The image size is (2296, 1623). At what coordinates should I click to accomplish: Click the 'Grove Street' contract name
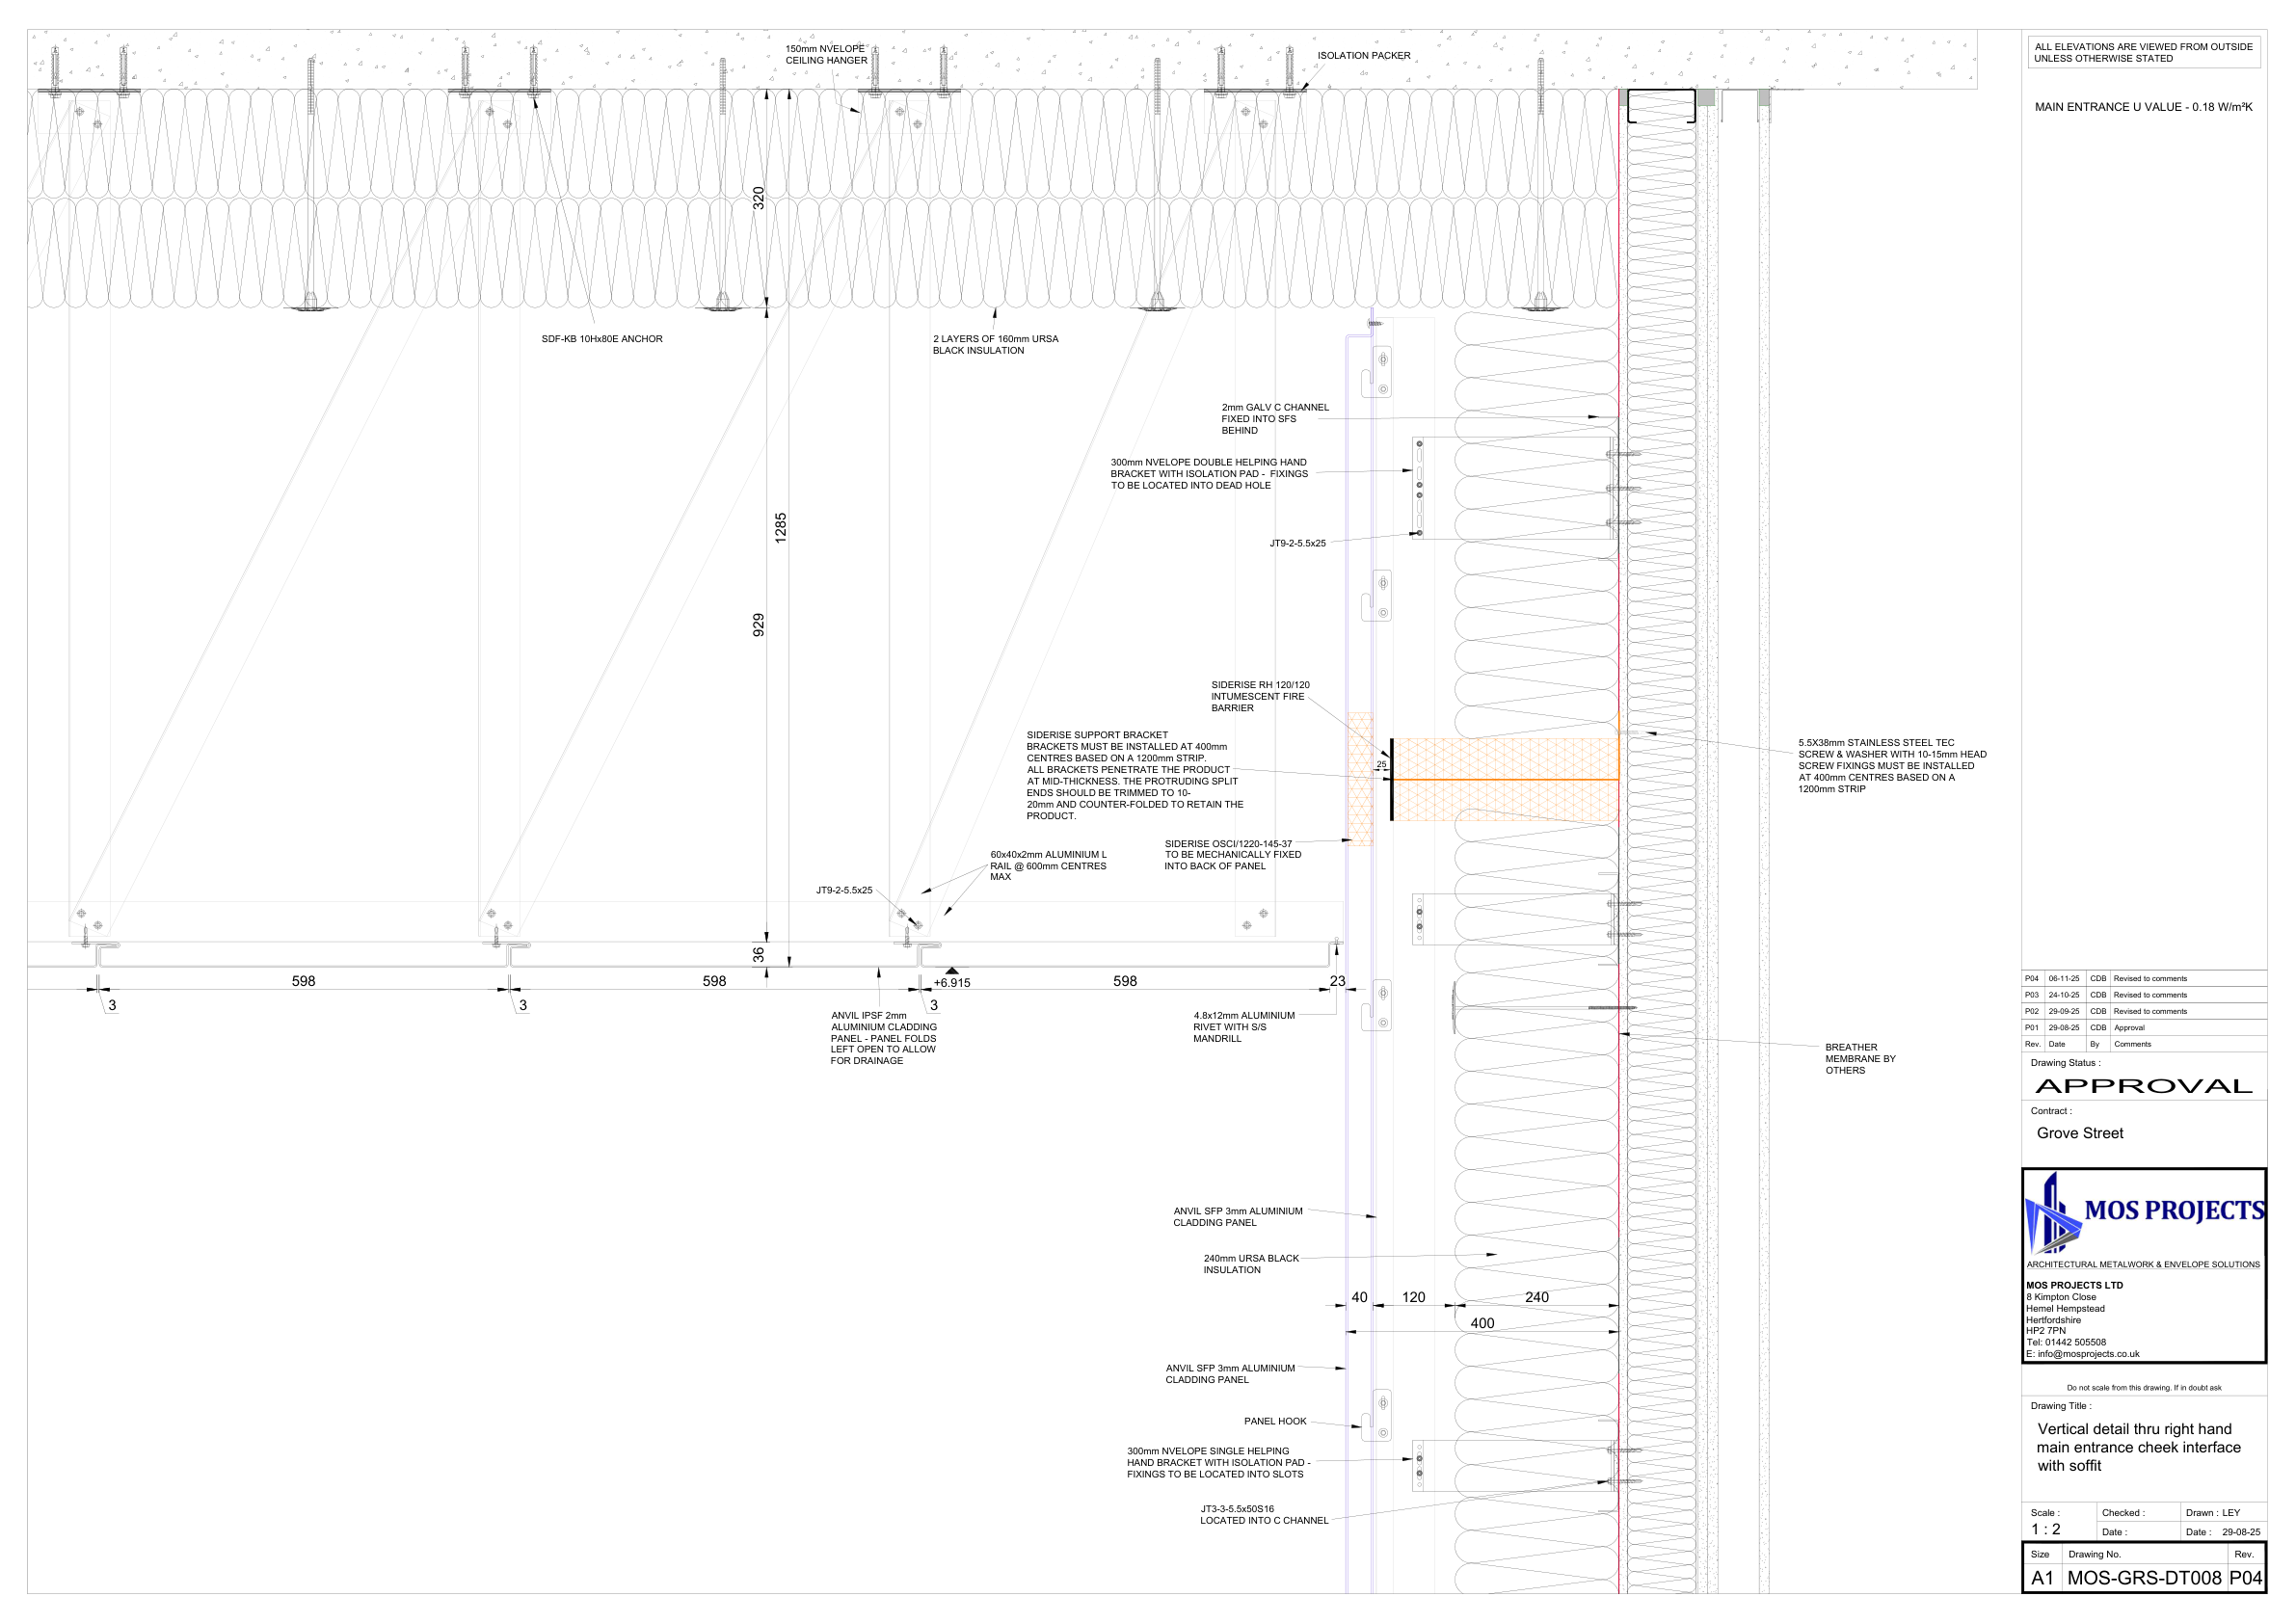pos(2080,1133)
